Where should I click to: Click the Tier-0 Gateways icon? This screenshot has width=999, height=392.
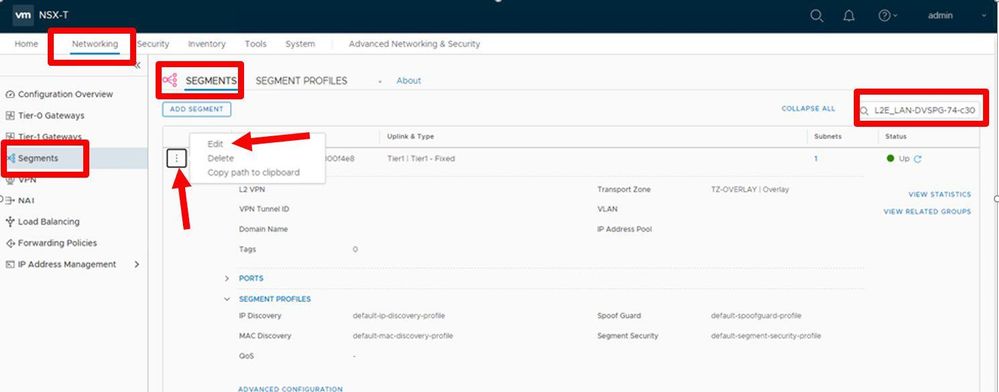click(10, 115)
